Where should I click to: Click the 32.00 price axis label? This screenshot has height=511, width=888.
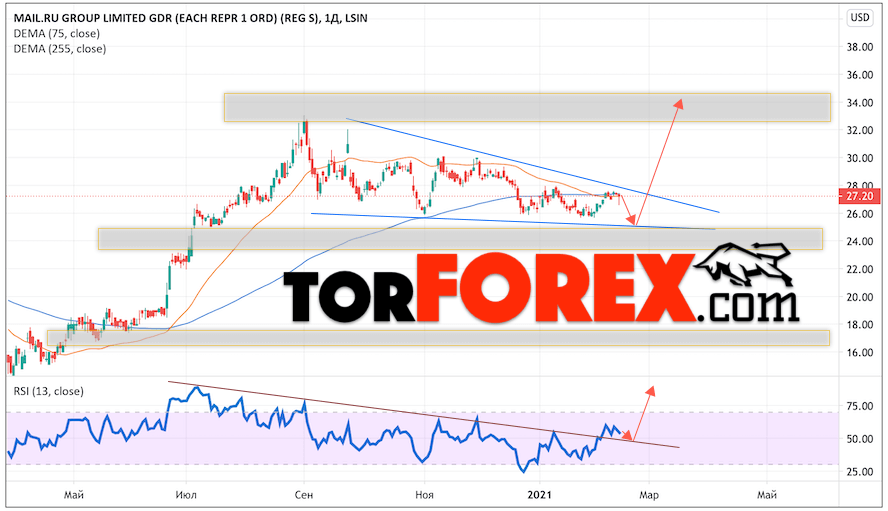coord(859,130)
